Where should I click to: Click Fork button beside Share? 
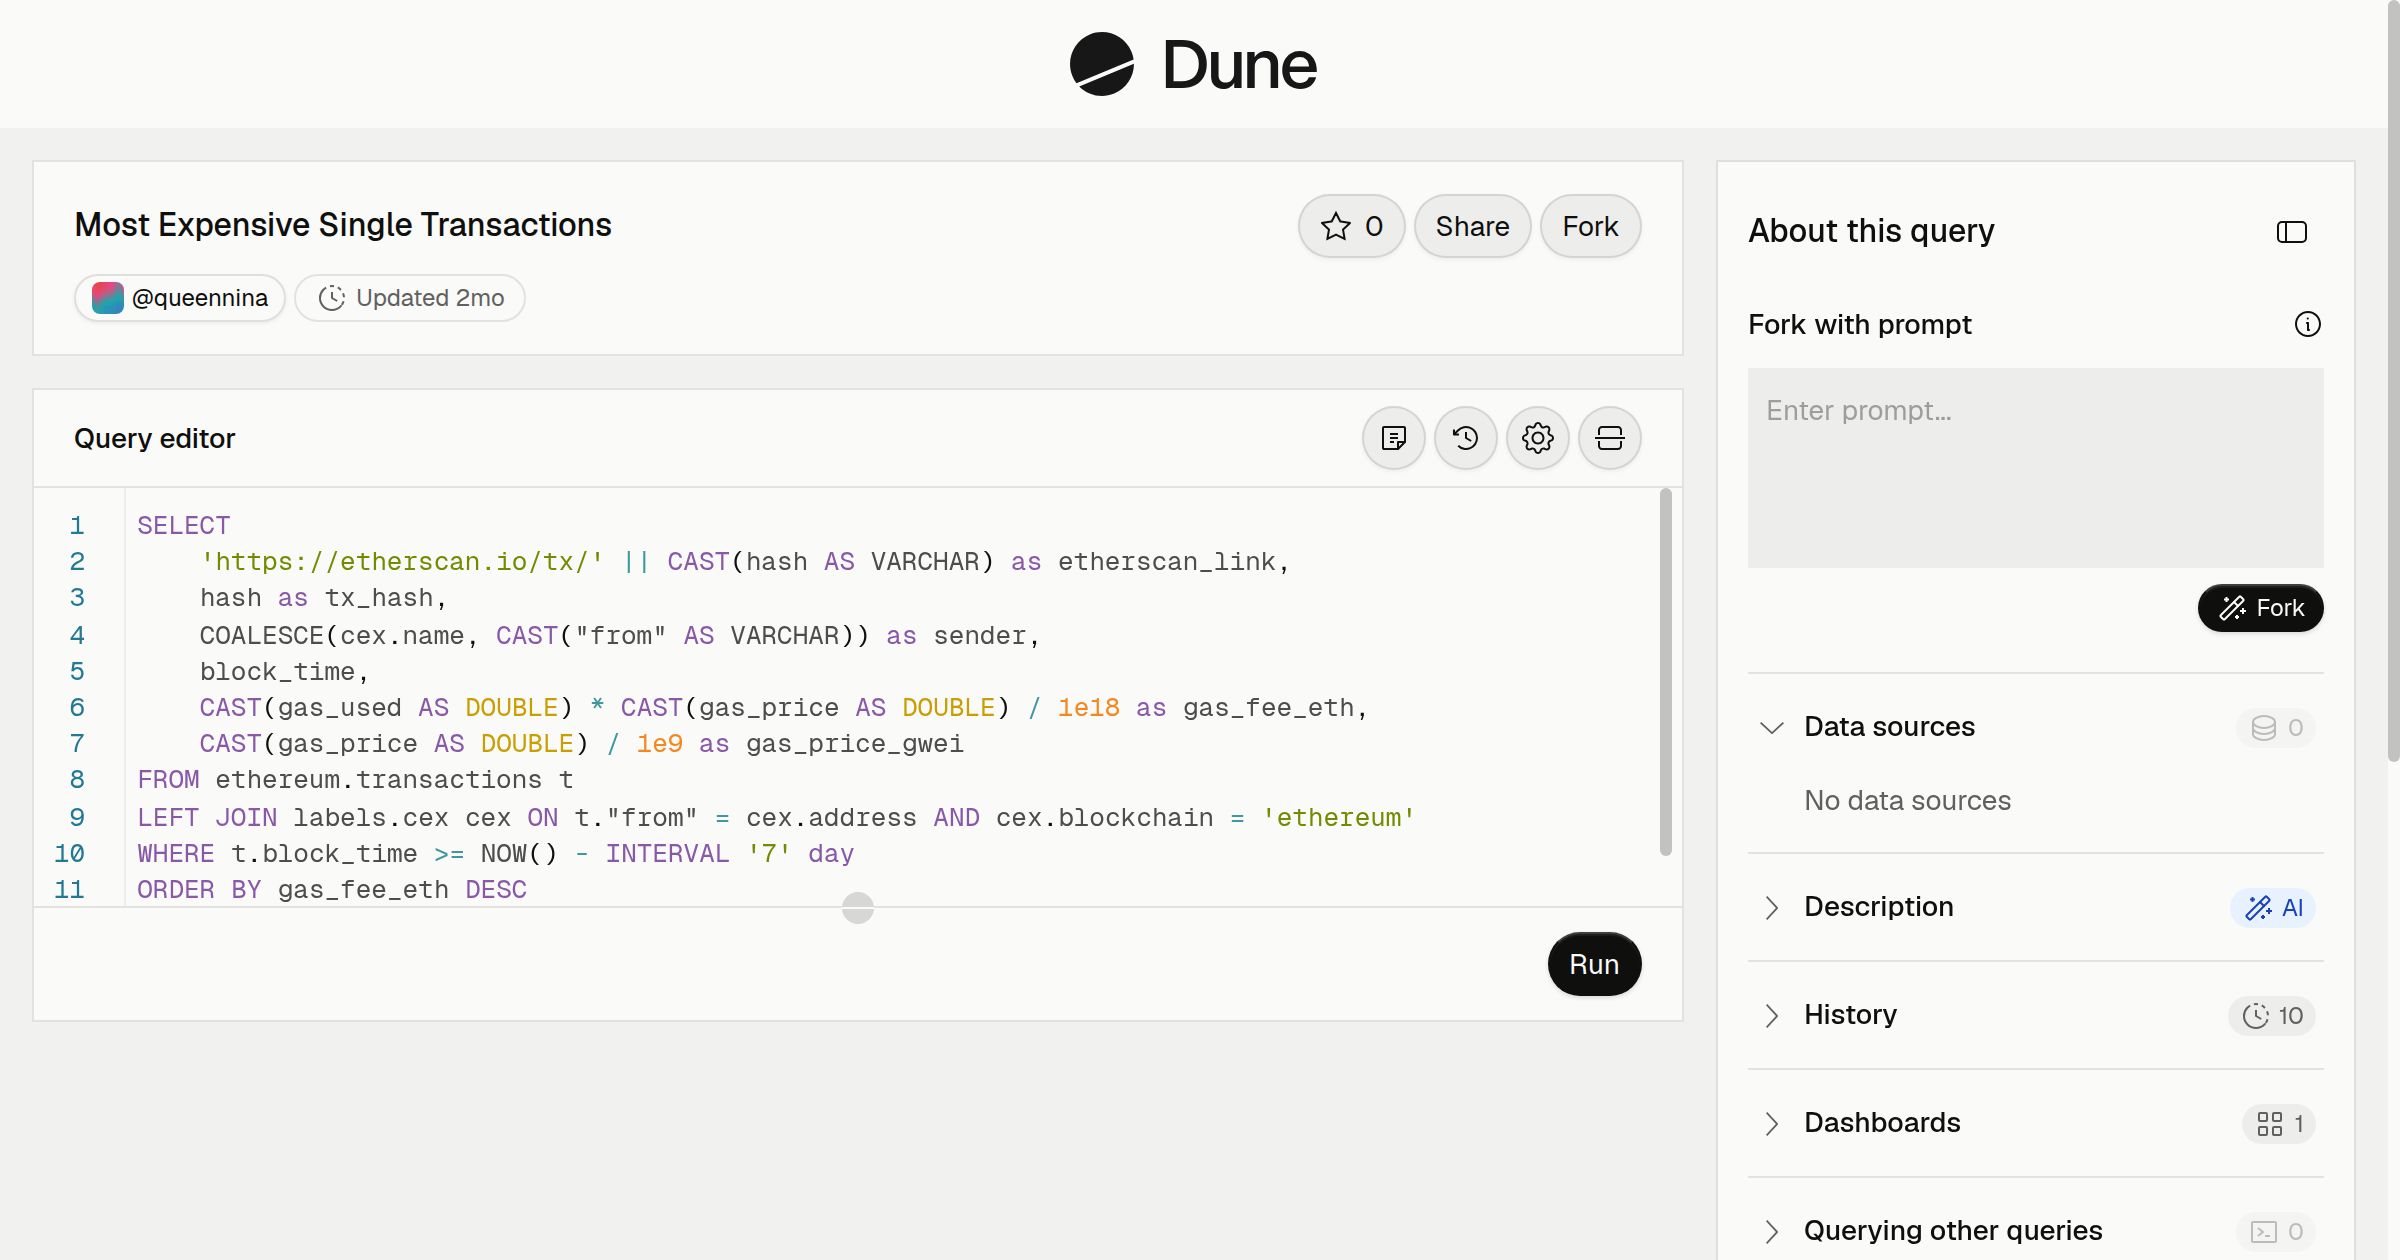tap(1590, 226)
